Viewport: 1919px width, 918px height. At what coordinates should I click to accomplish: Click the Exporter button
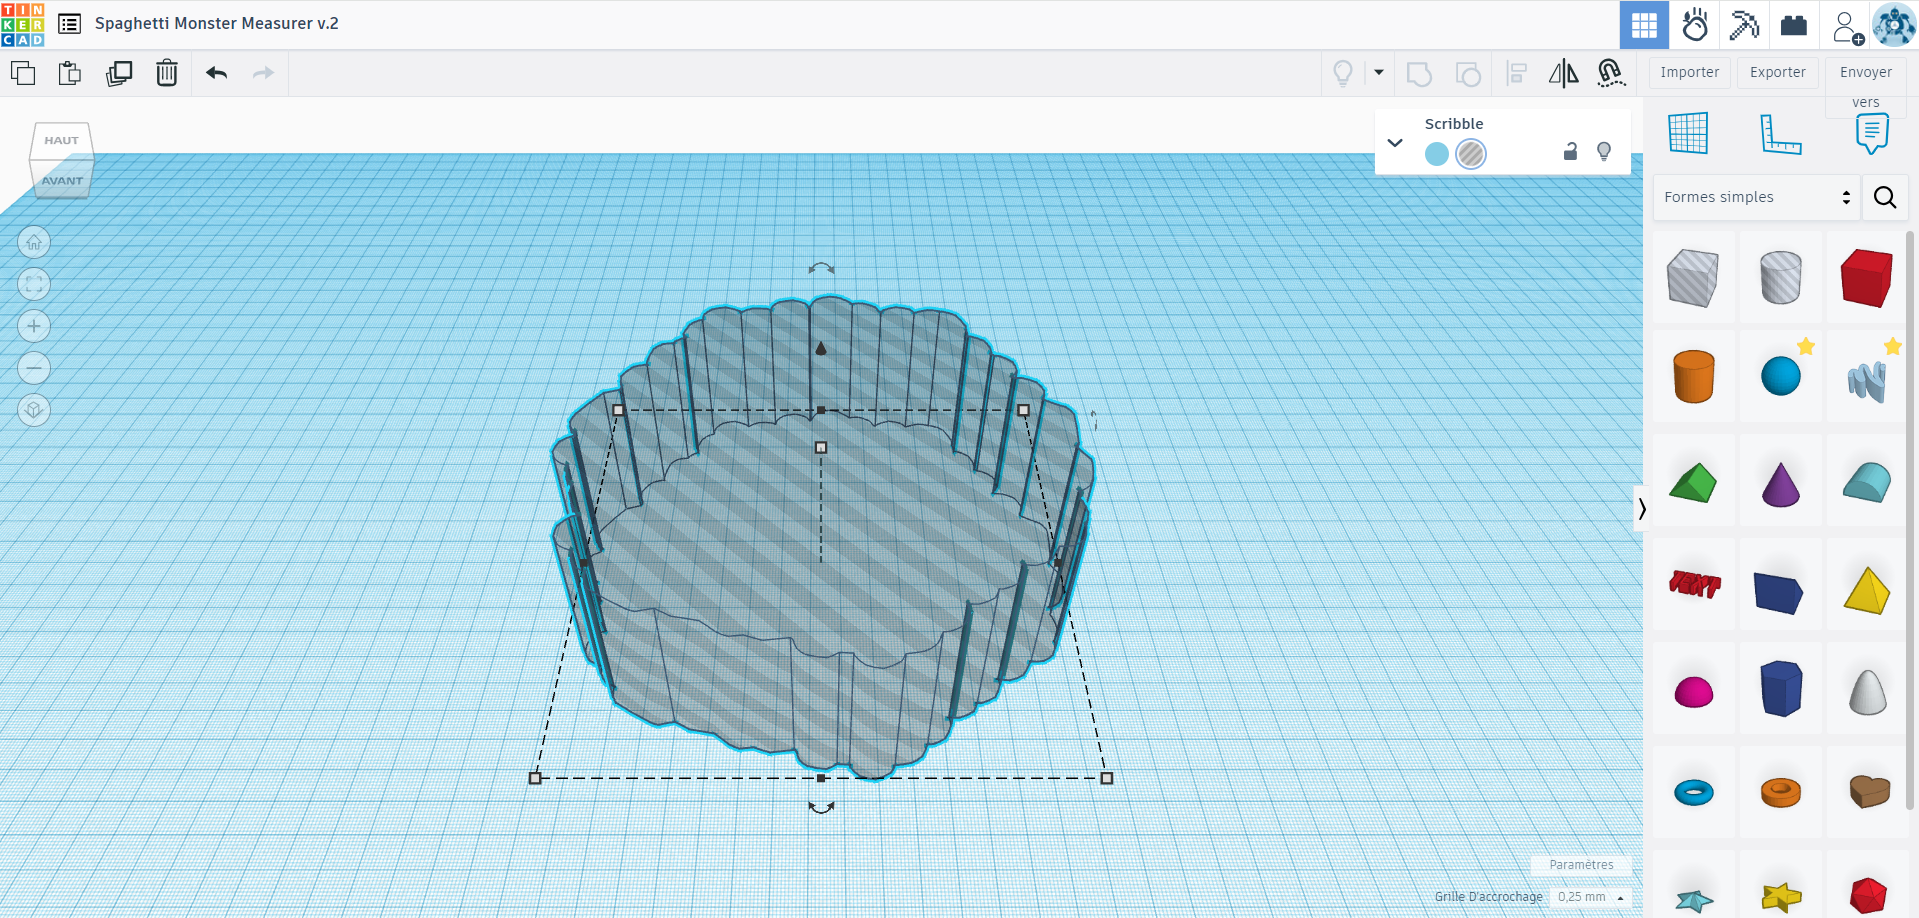pos(1778,72)
